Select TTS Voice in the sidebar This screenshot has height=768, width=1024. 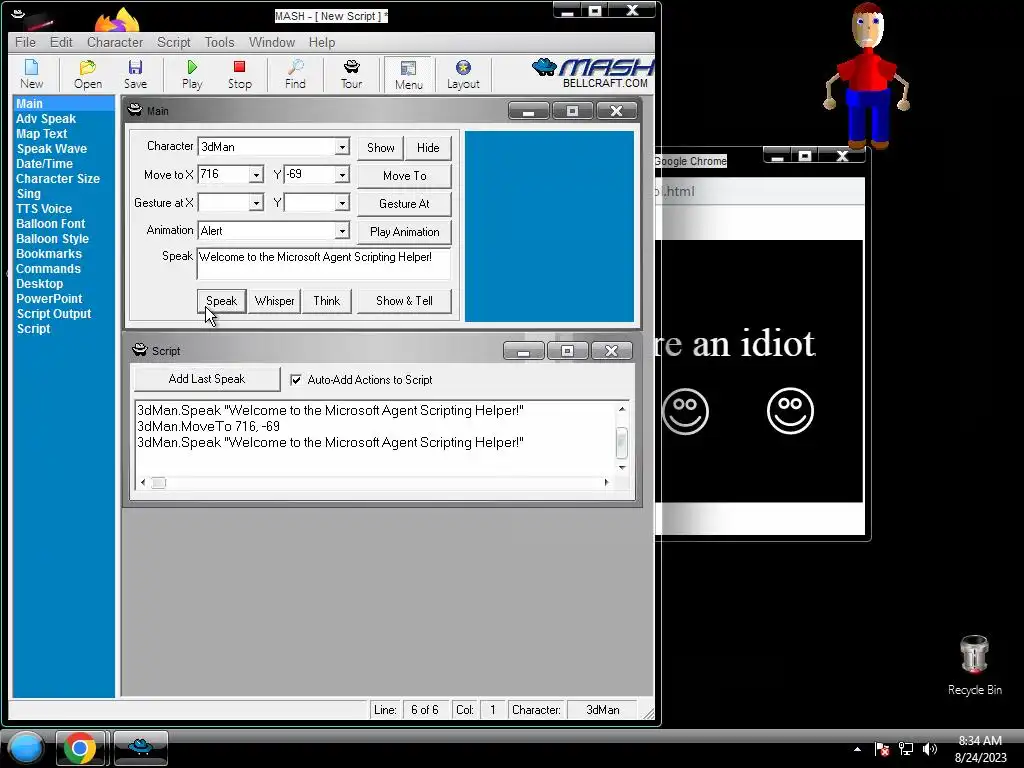coord(44,209)
